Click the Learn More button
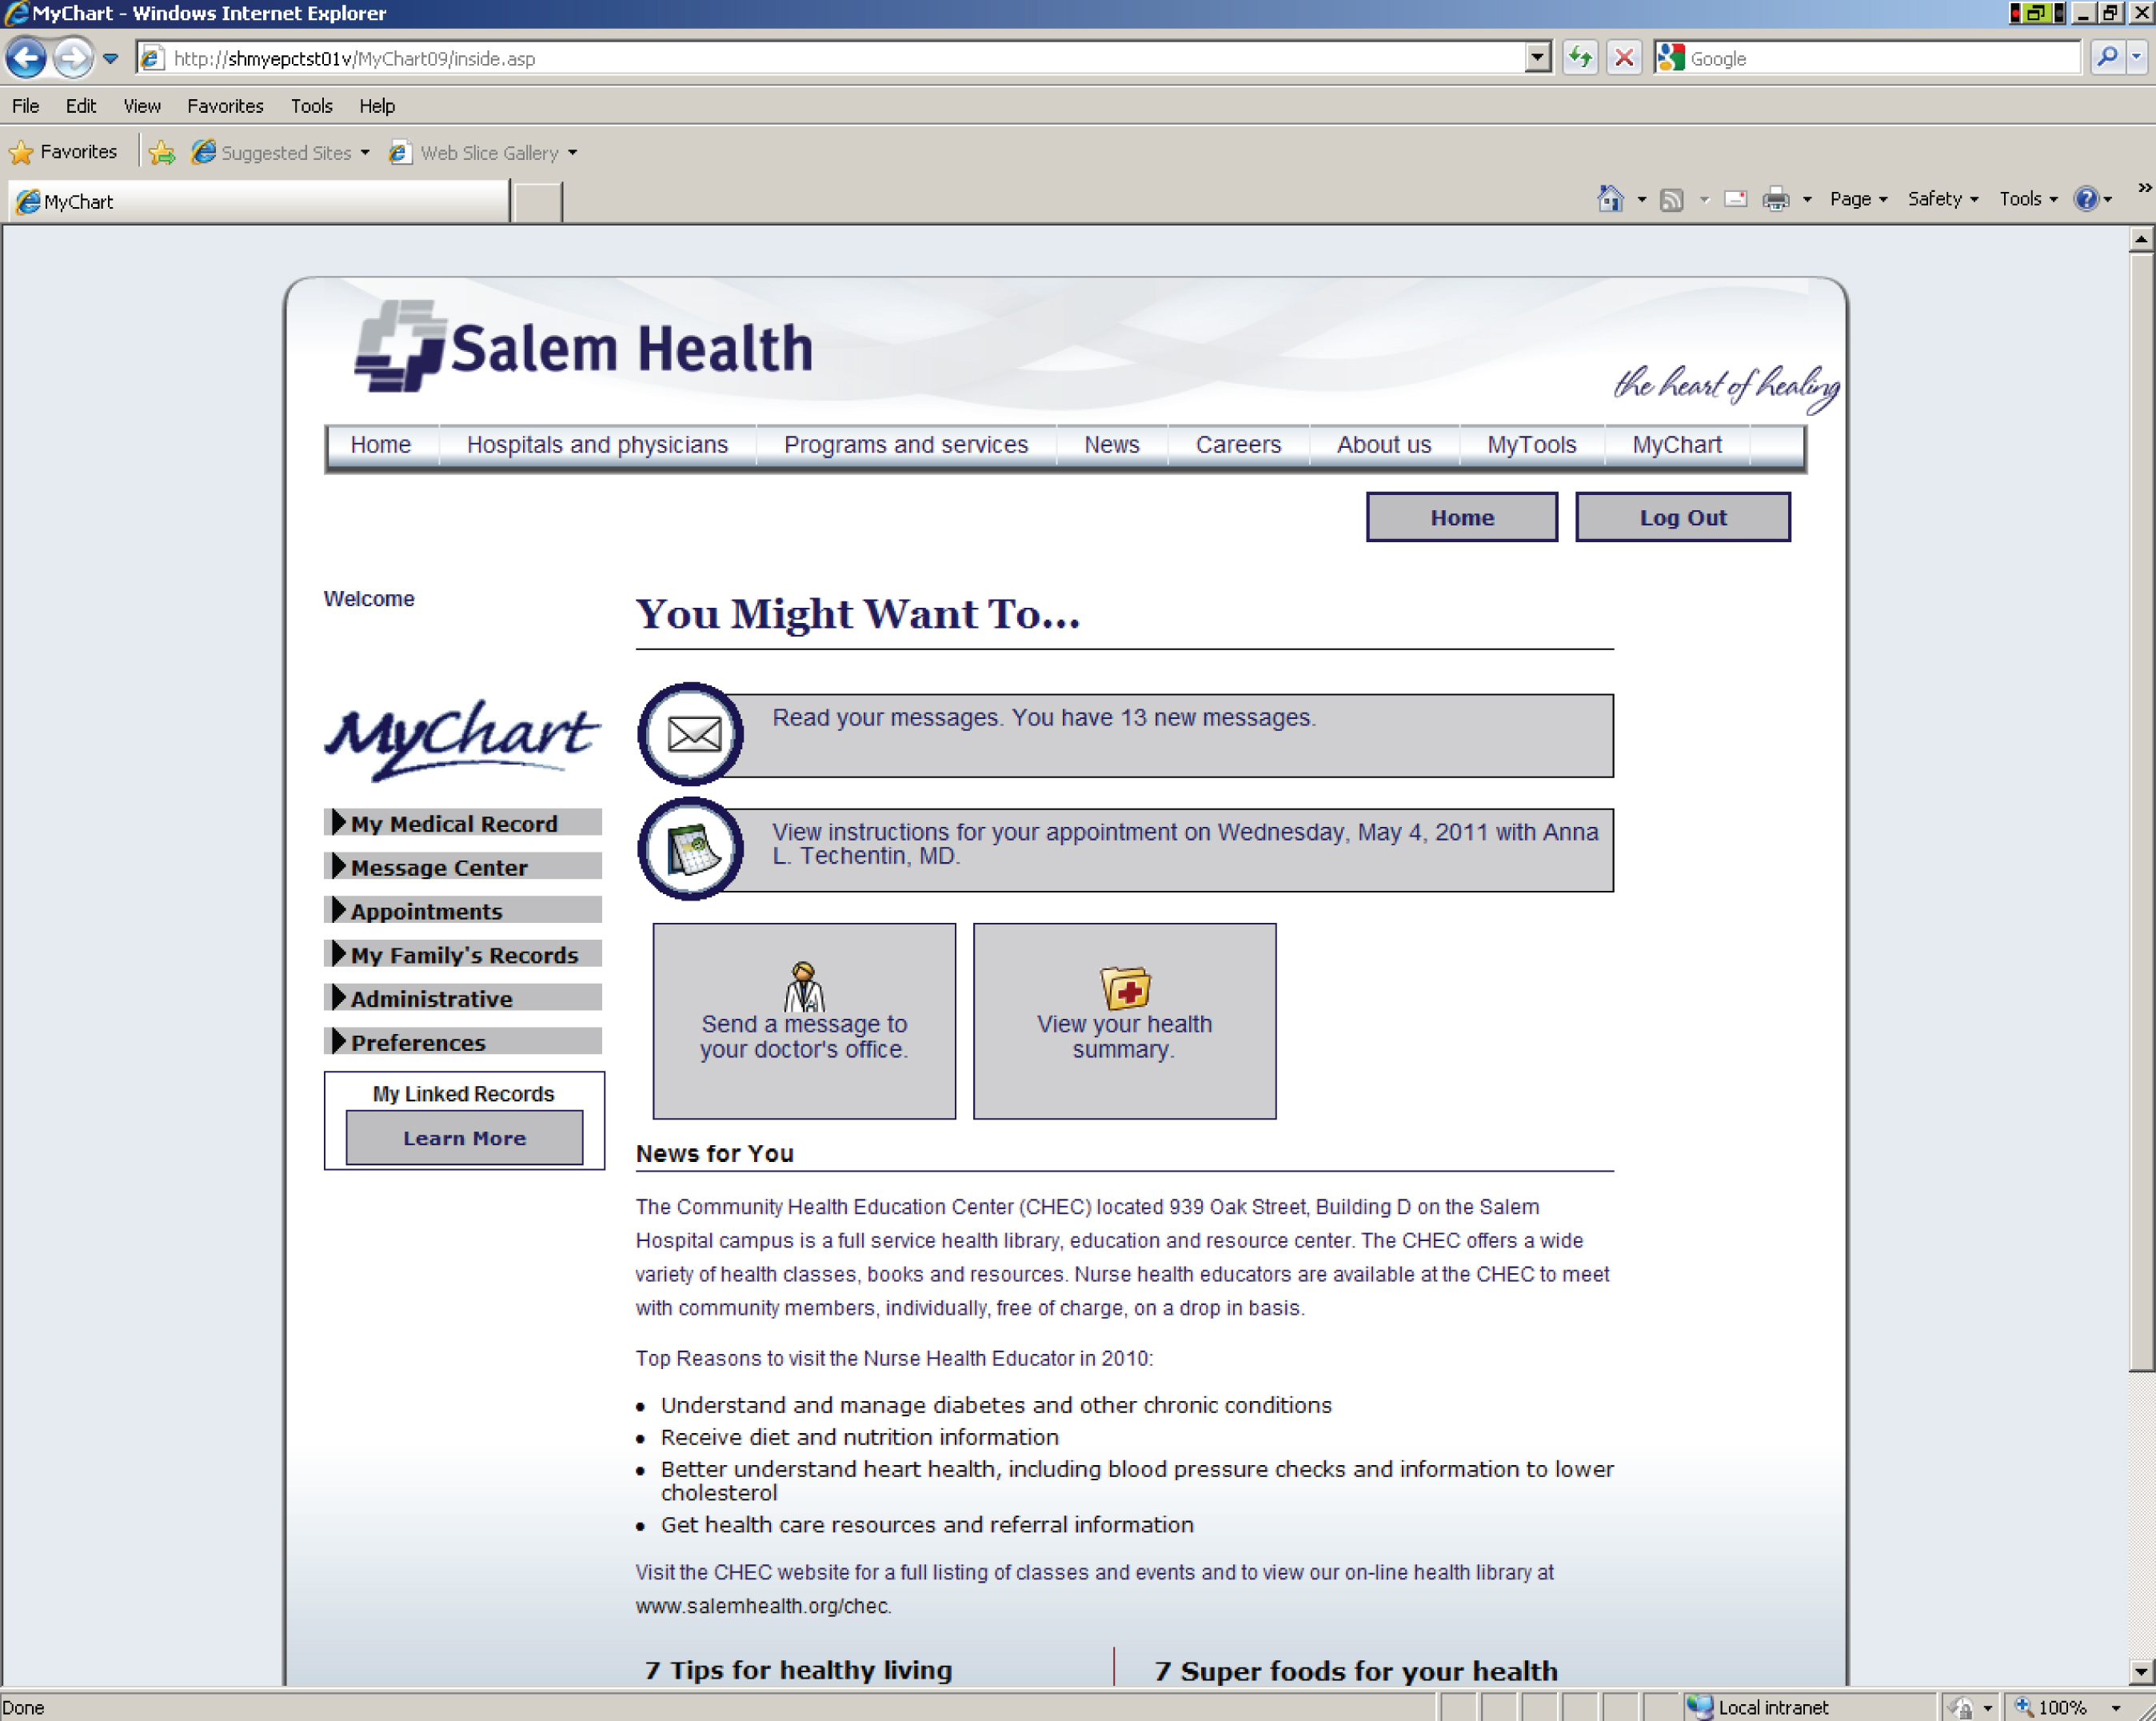This screenshot has height=1721, width=2156. [x=464, y=1138]
